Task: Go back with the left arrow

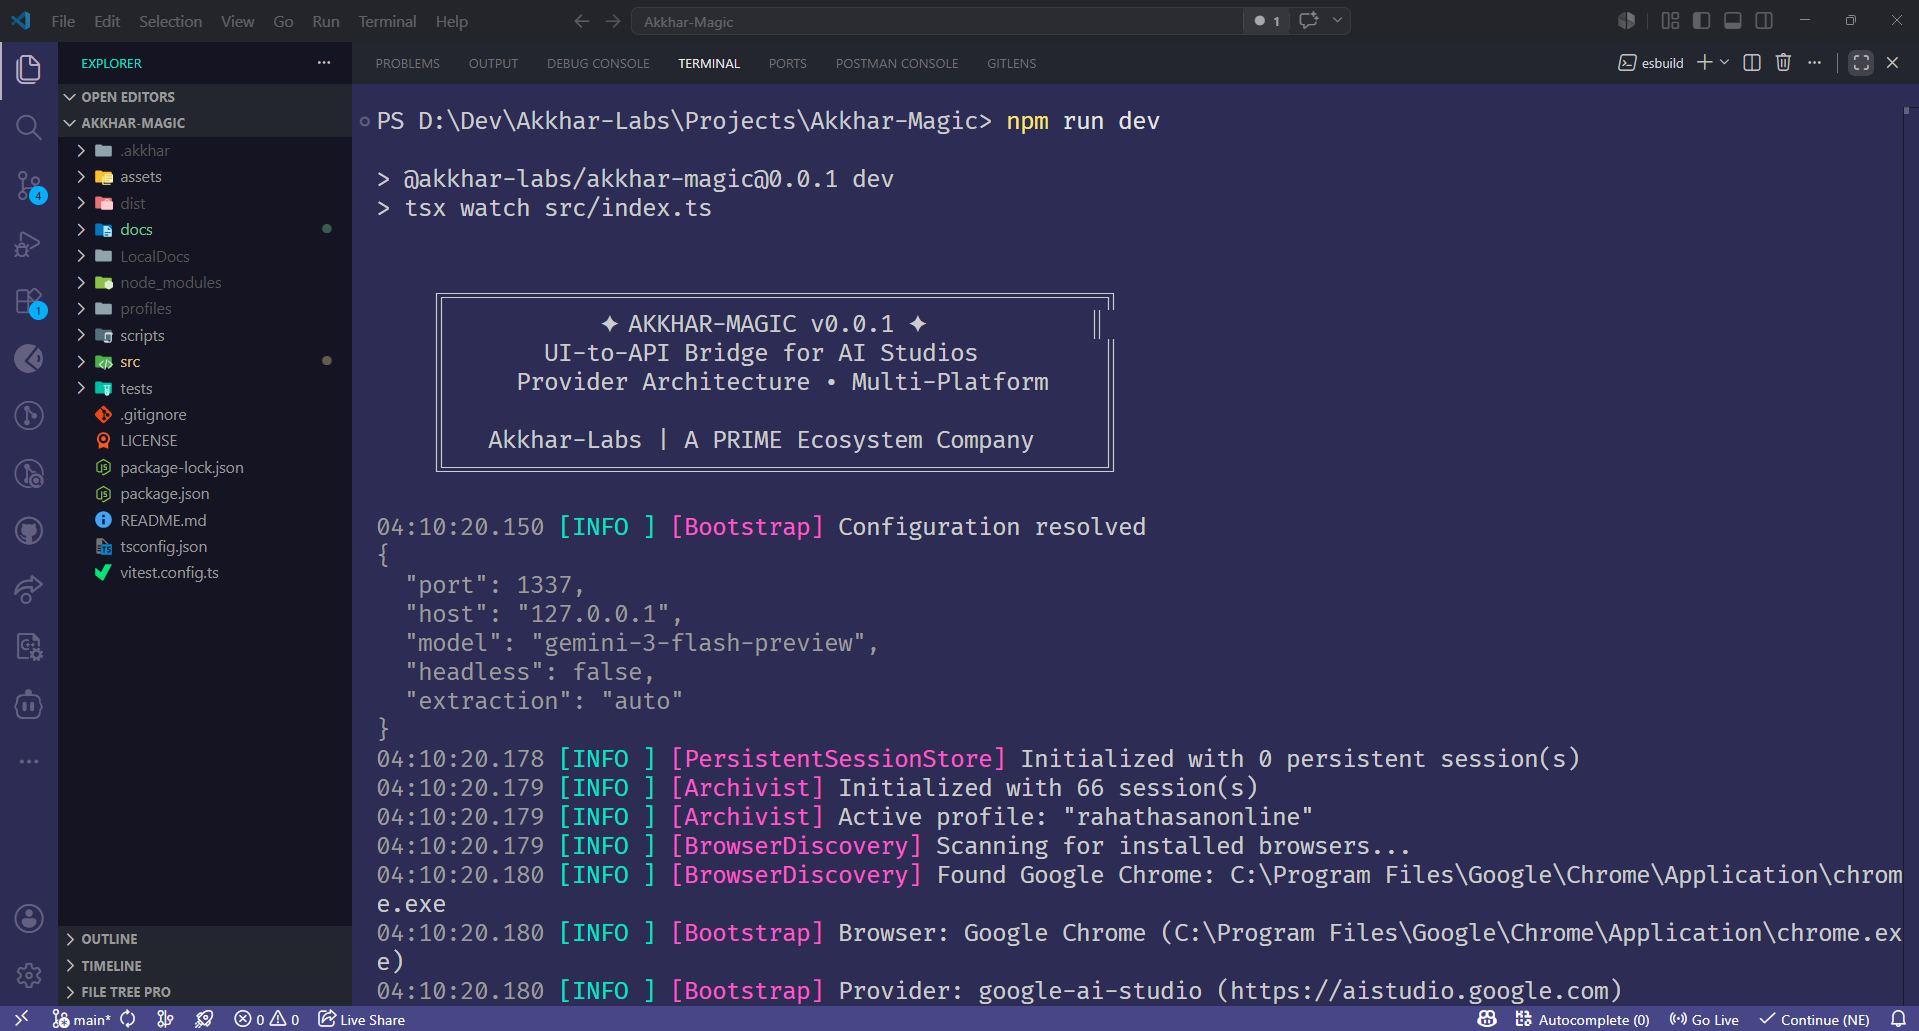Action: pos(582,21)
